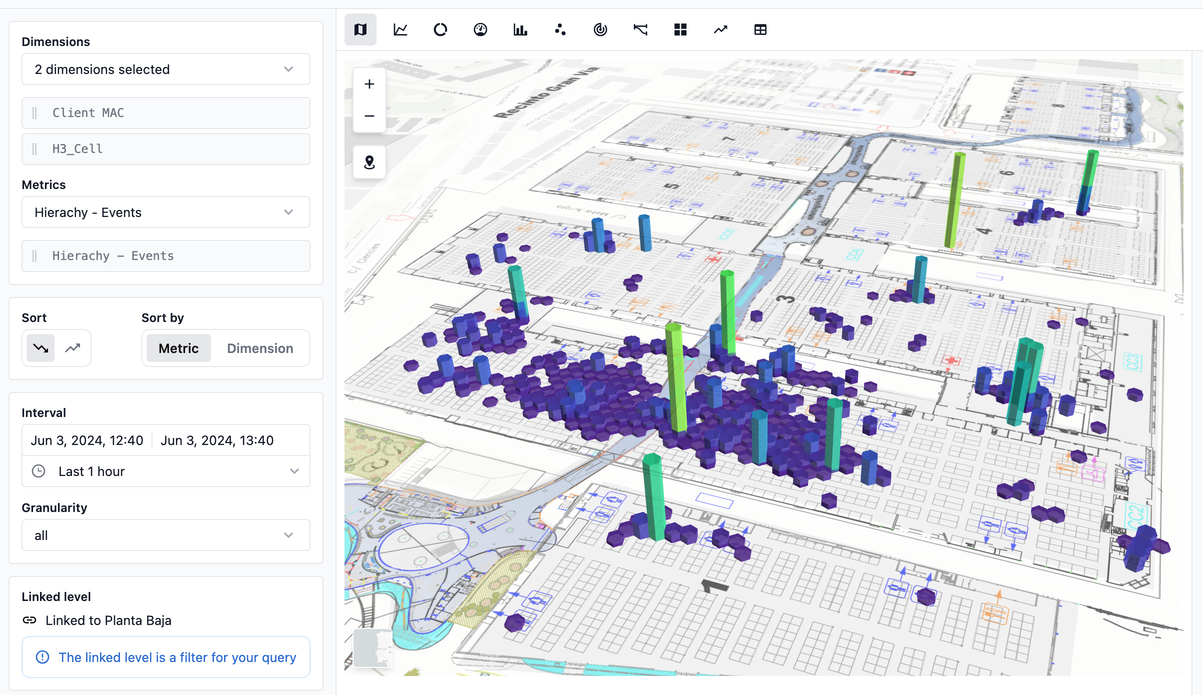This screenshot has width=1203, height=695.
Task: Open the Dimensions selection dropdown
Action: click(x=165, y=69)
